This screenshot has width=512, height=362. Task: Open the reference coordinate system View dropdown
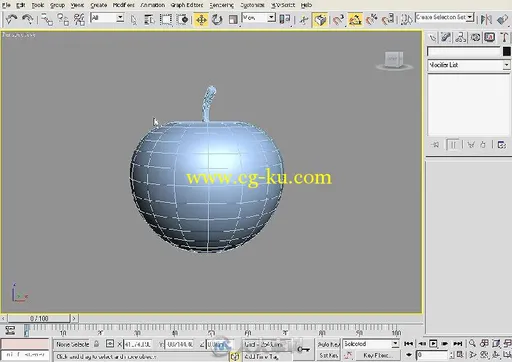pyautogui.click(x=259, y=18)
